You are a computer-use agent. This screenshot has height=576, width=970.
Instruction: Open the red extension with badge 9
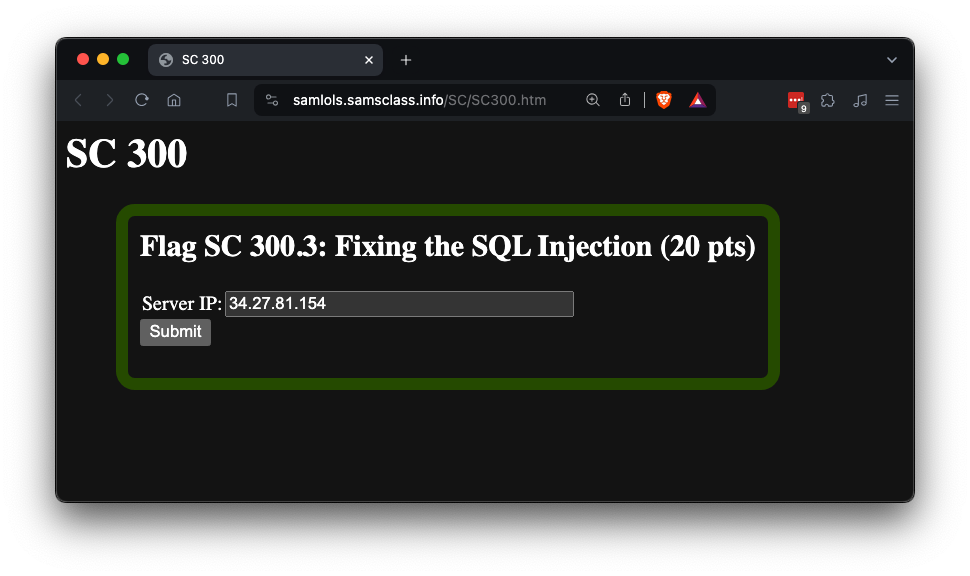coord(796,100)
